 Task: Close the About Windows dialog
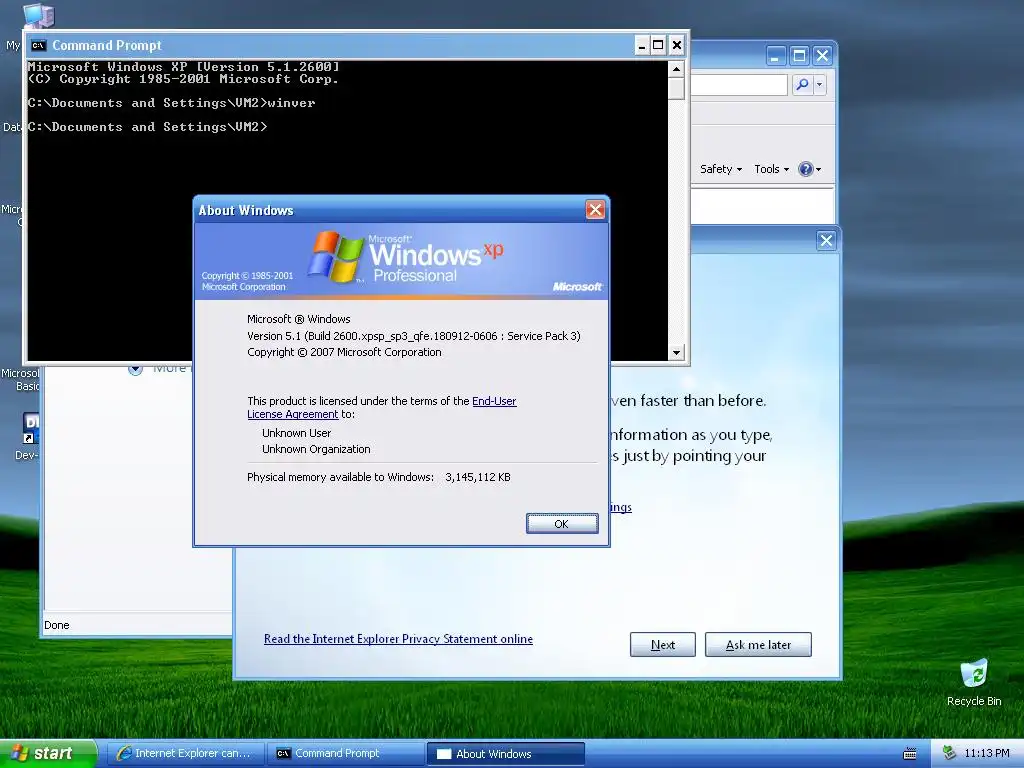595,210
